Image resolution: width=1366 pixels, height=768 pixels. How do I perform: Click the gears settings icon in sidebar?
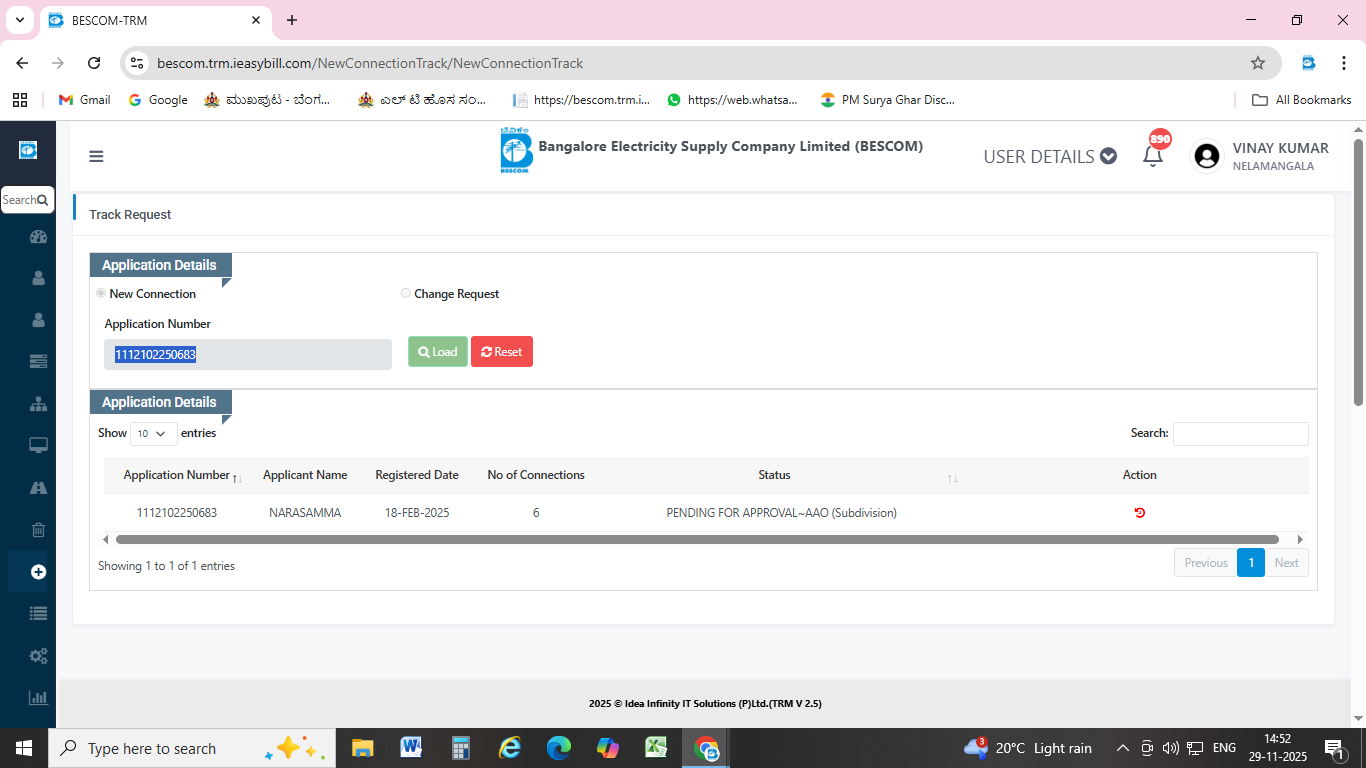(x=38, y=656)
